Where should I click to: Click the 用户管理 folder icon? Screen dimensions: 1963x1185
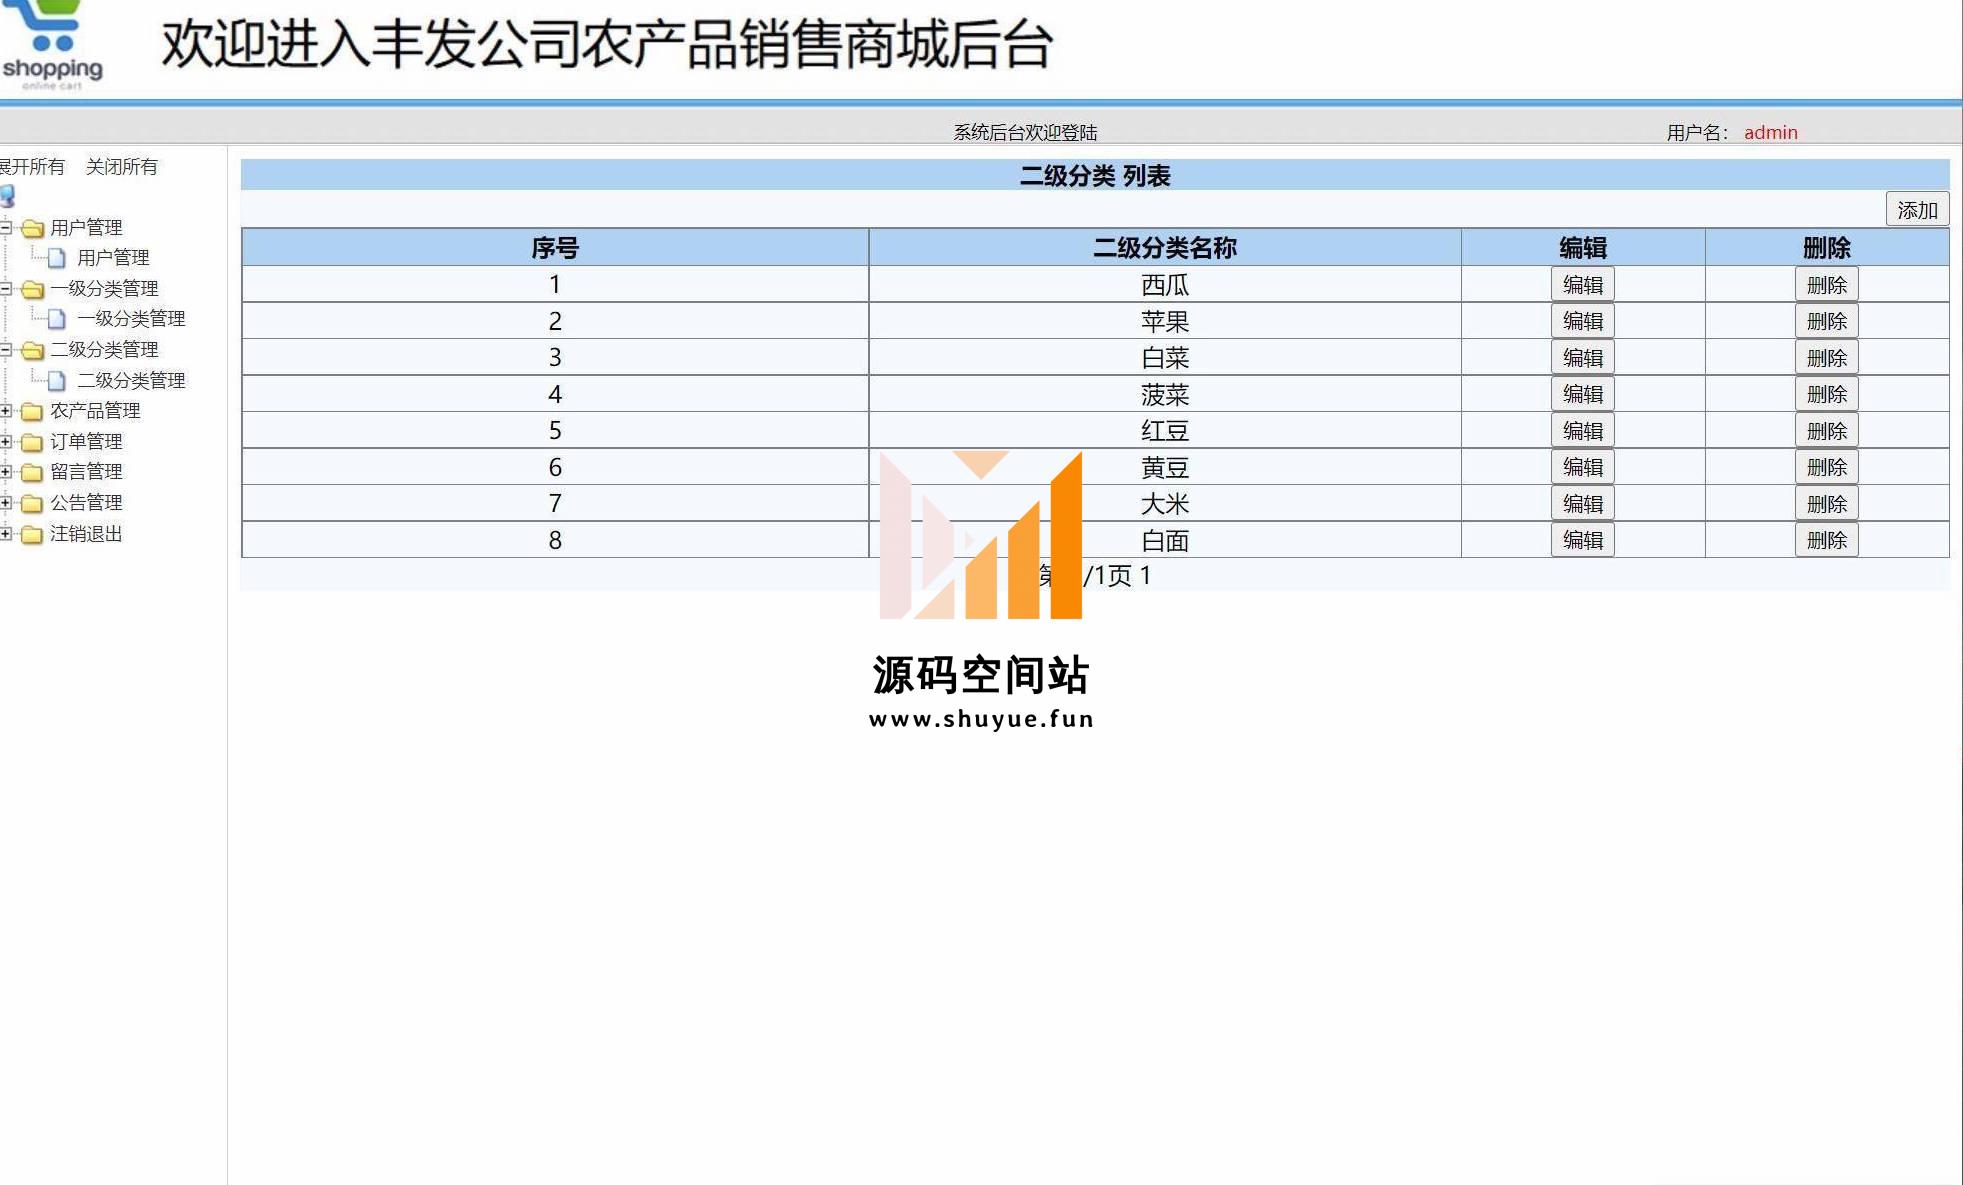[x=33, y=229]
